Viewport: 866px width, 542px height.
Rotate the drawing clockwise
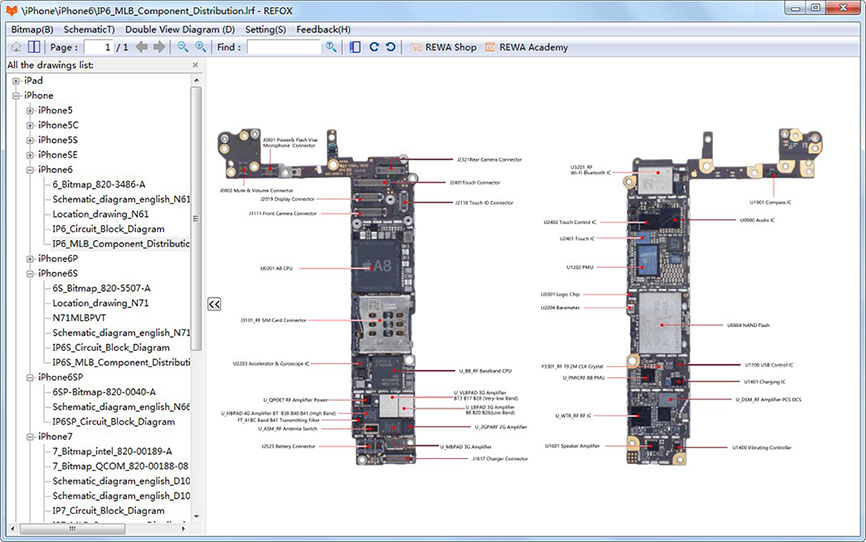tap(374, 47)
